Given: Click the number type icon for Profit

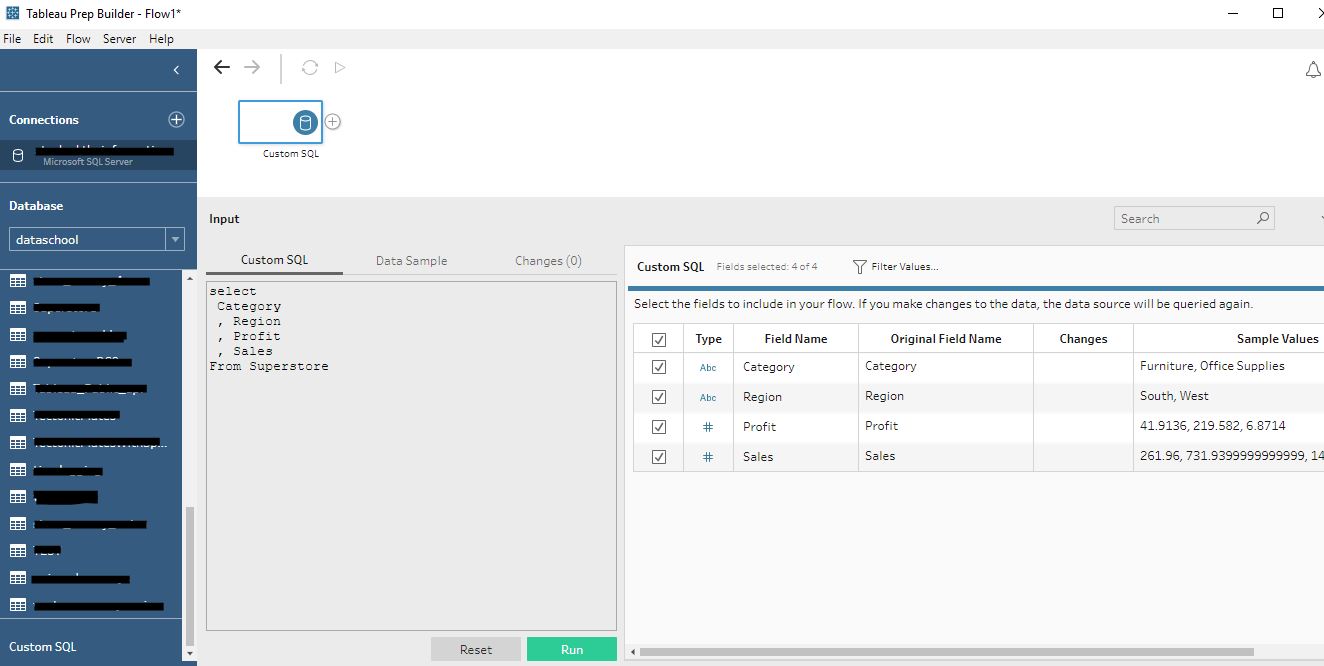Looking at the screenshot, I should 708,427.
